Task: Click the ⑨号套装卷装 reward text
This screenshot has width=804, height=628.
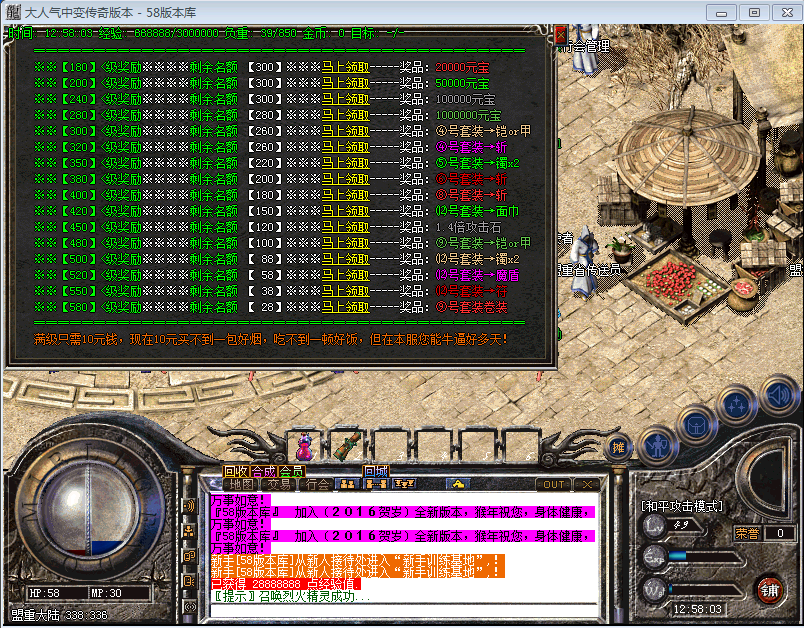Action: [x=471, y=307]
